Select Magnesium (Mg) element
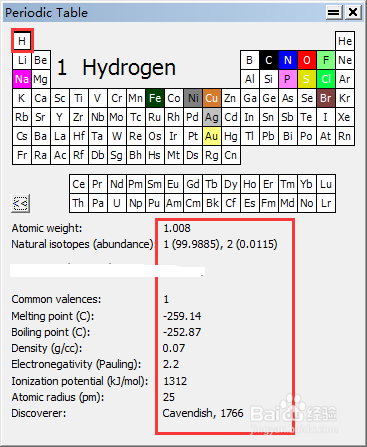This screenshot has width=367, height=447. tap(41, 79)
